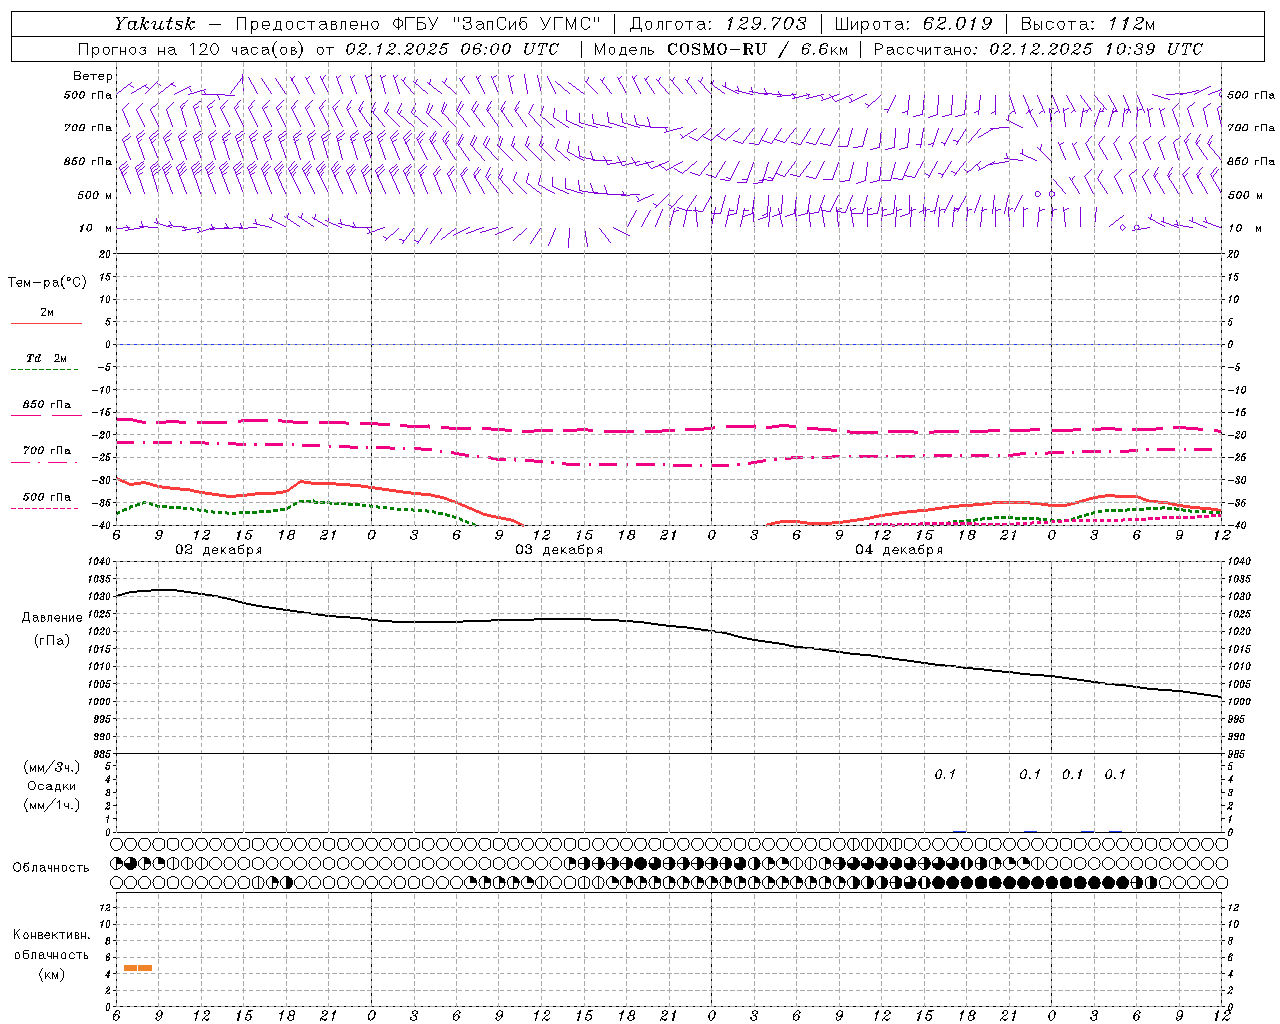Select the Модель COSMO-RU / 6.6км text

[x=720, y=49]
